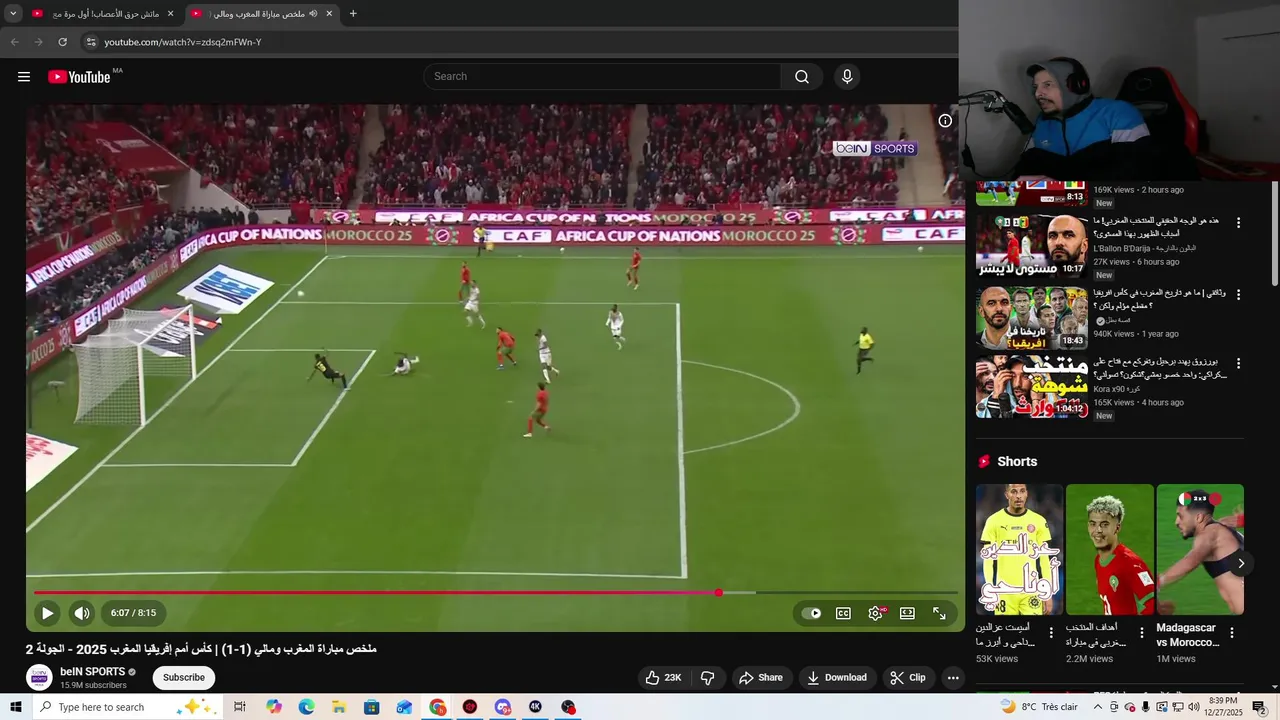This screenshot has width=1280, height=720.
Task: Open Chrome icon on taskbar
Action: tap(438, 707)
